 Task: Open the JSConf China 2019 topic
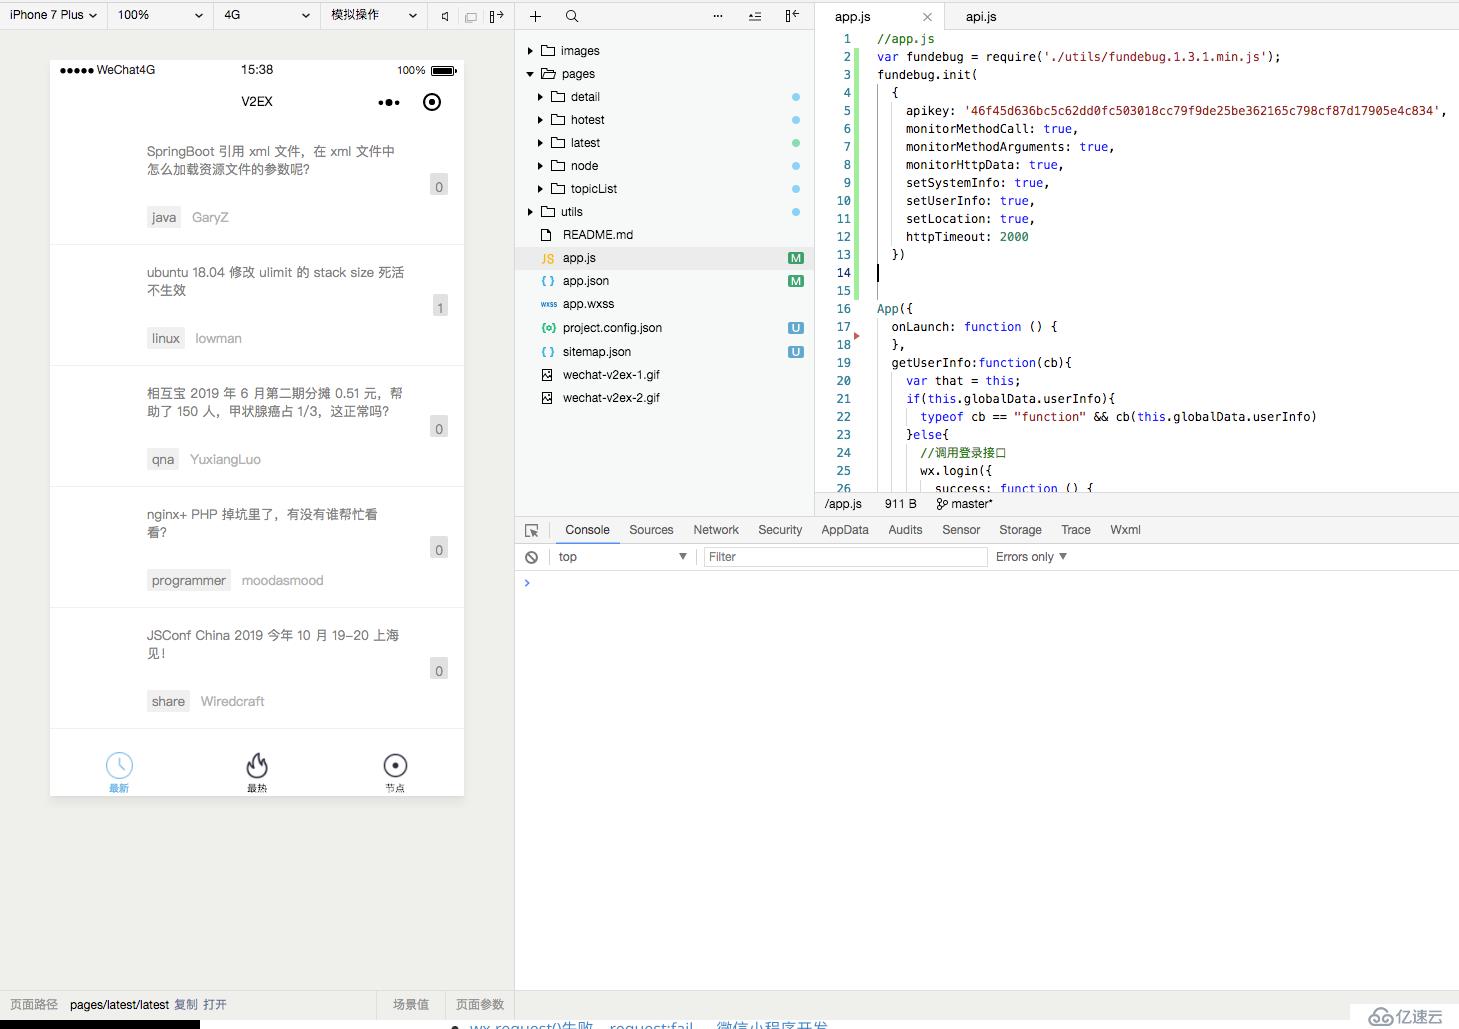pyautogui.click(x=273, y=644)
